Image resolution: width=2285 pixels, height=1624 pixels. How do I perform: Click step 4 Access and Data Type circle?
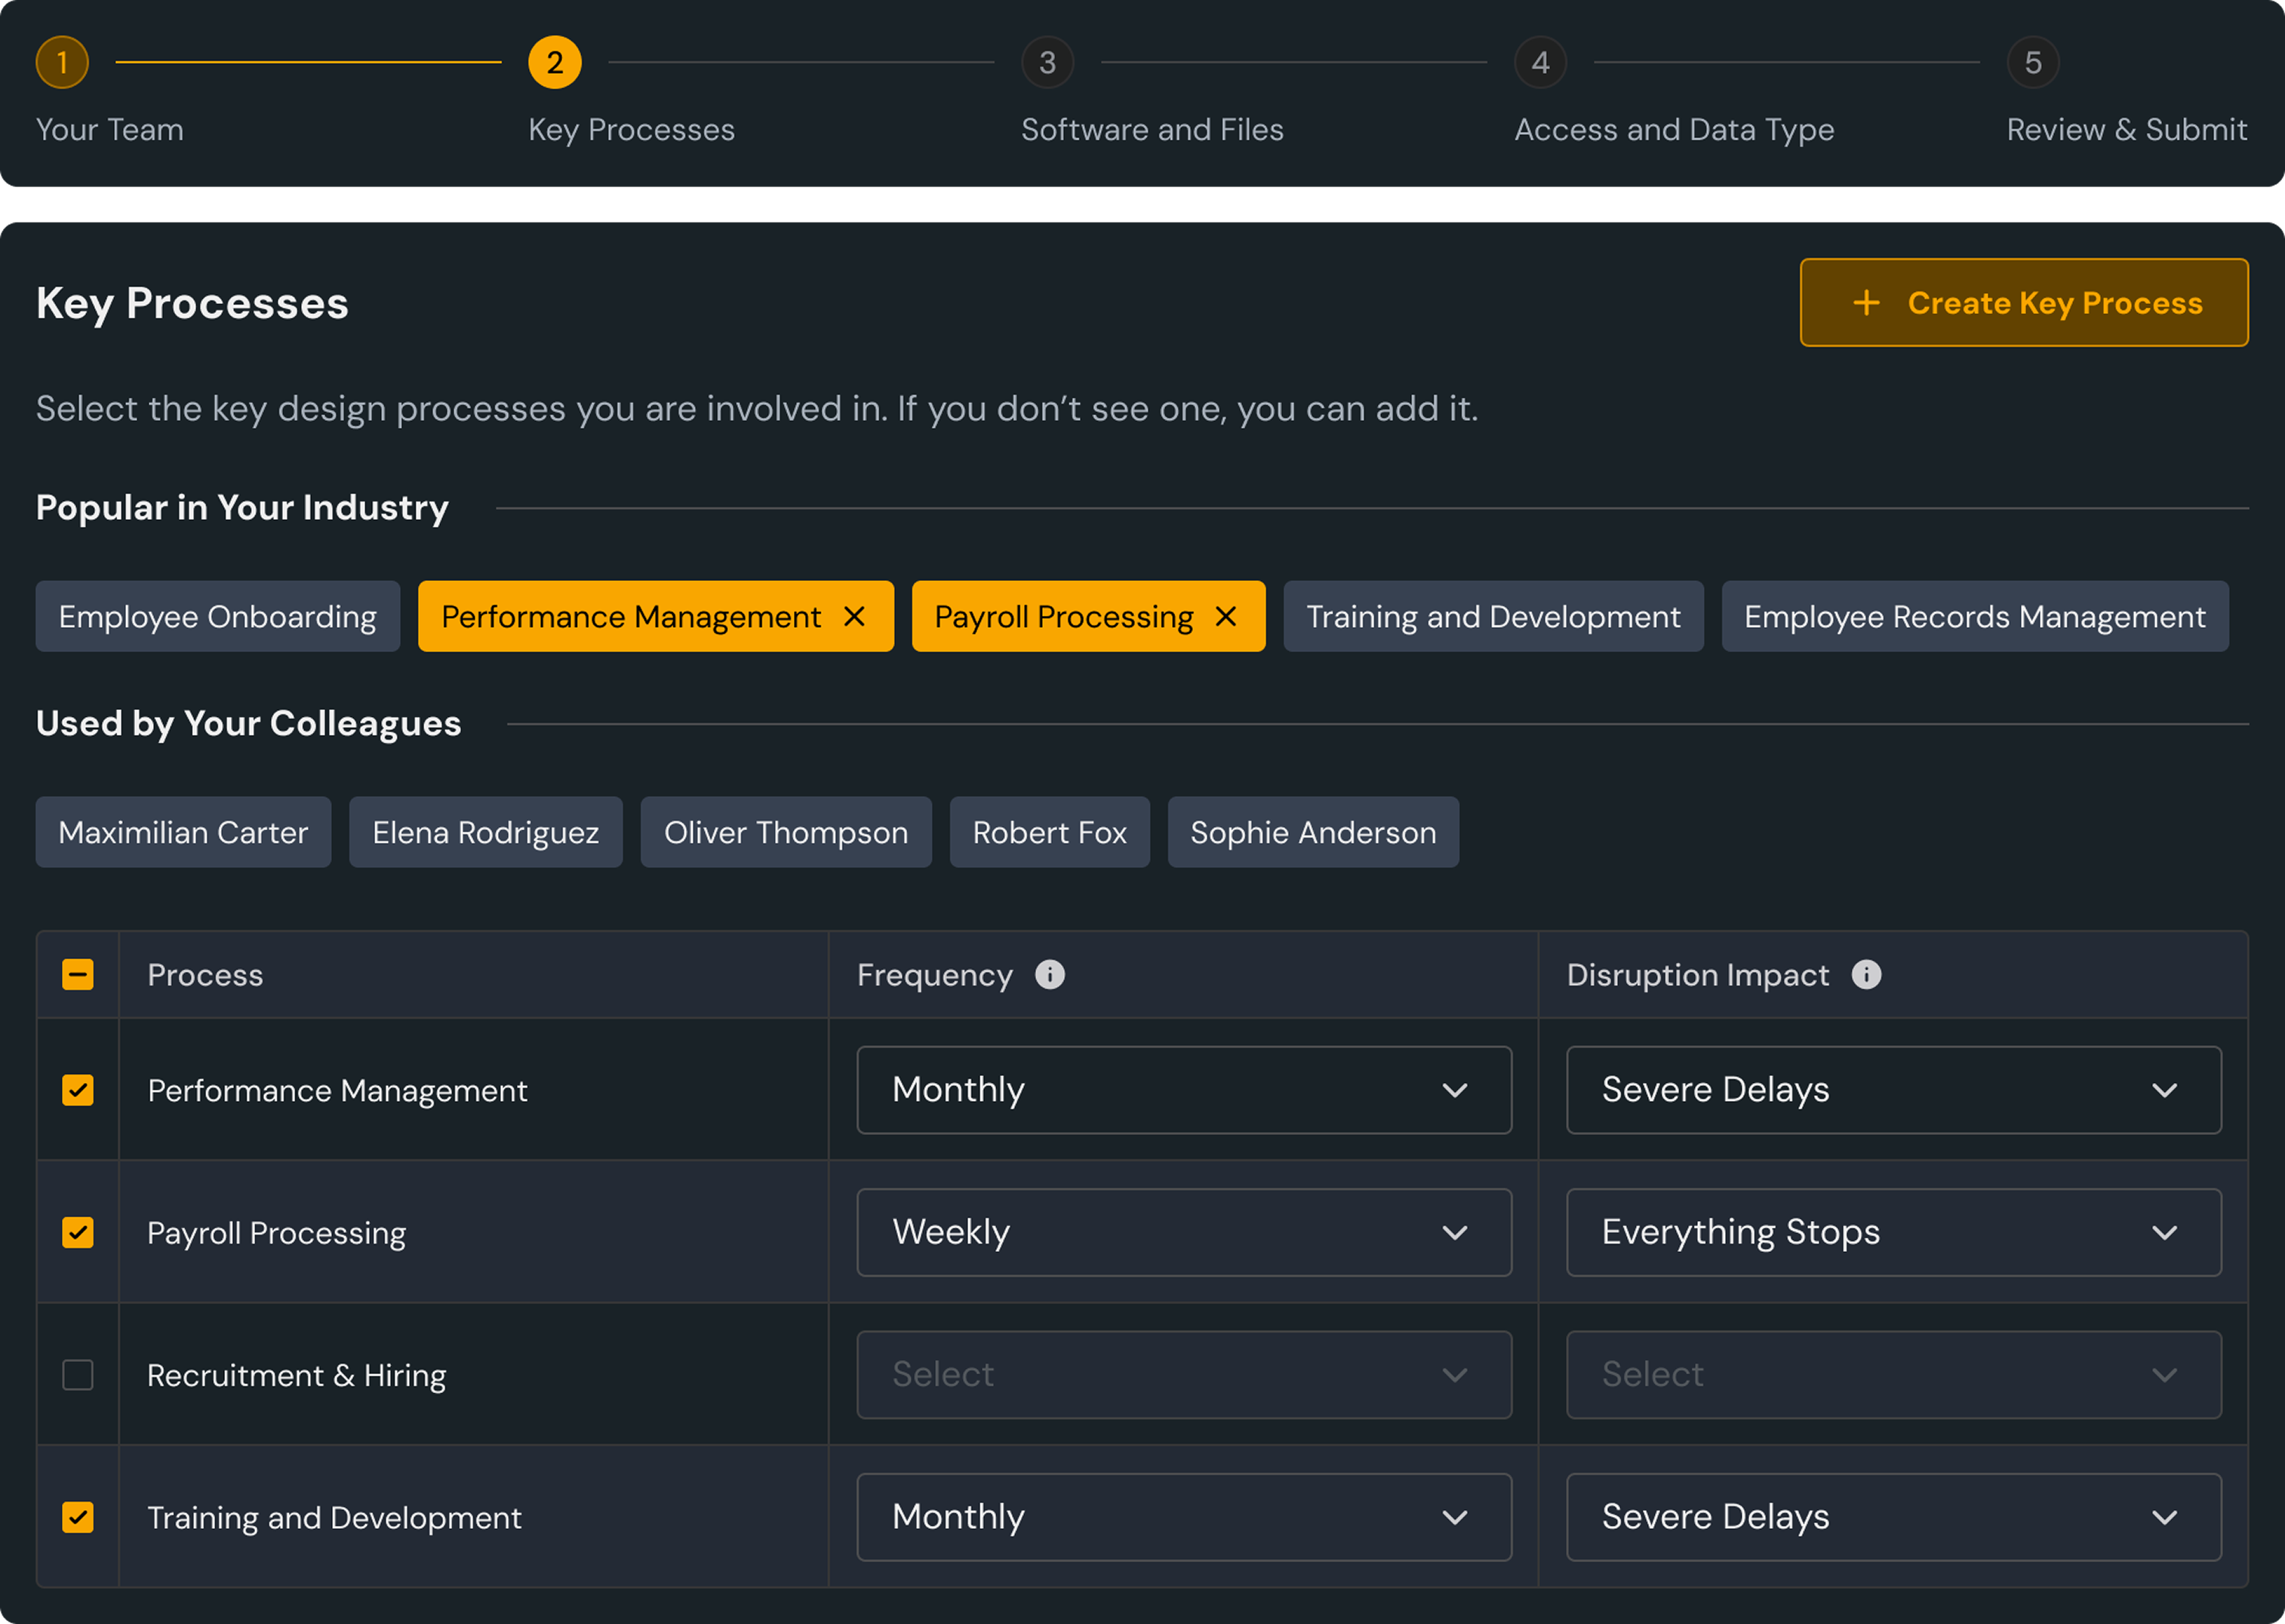pos(1540,63)
